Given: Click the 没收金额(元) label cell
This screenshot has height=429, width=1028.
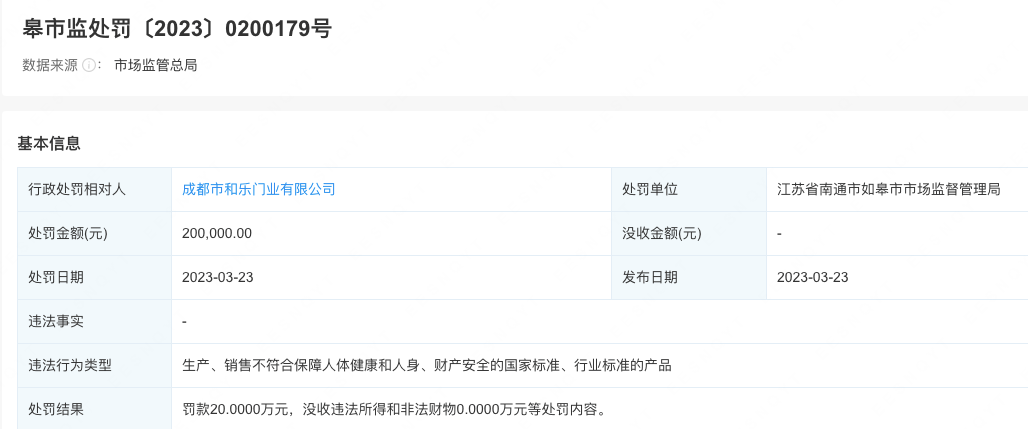Looking at the screenshot, I should click(662, 233).
